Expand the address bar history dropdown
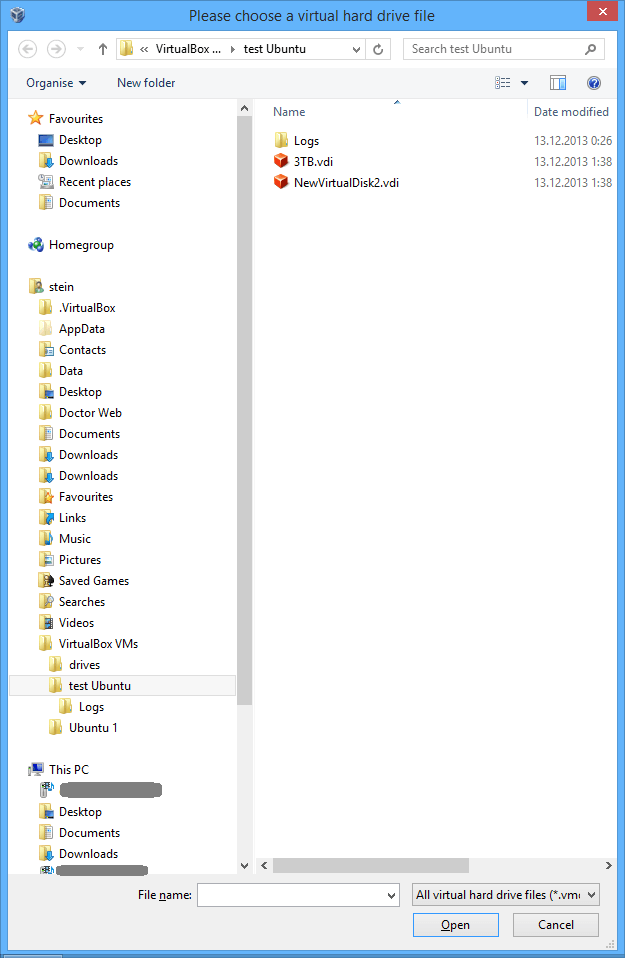Screen dimensions: 625x958 tap(355, 49)
